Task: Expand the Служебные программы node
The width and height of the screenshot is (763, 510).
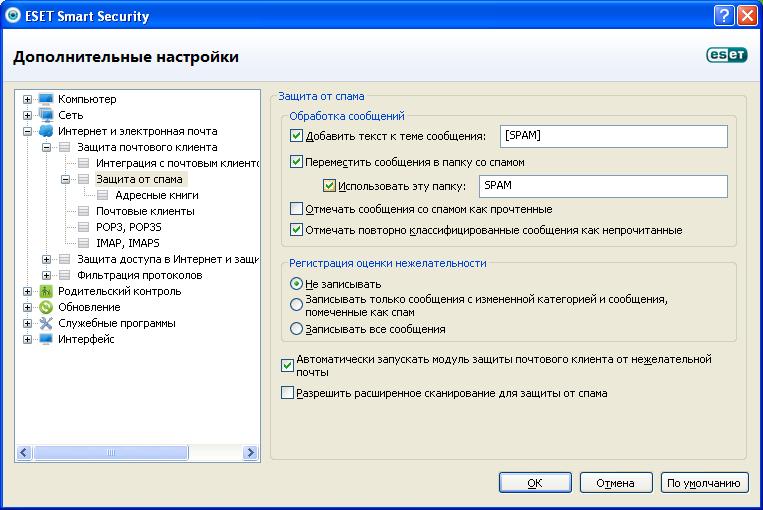Action: (27, 324)
